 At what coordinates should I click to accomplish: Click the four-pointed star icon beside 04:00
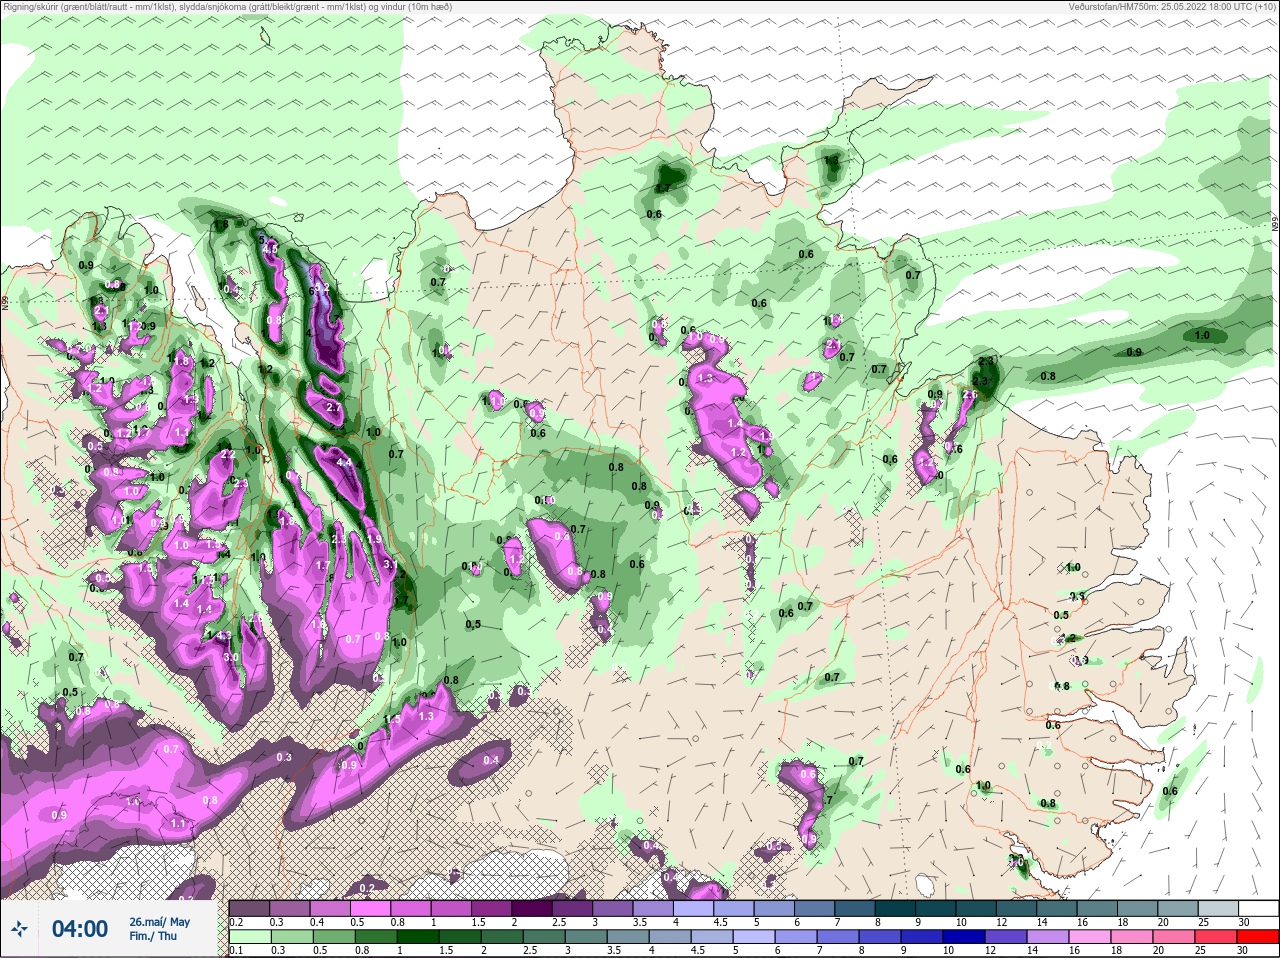(x=19, y=929)
